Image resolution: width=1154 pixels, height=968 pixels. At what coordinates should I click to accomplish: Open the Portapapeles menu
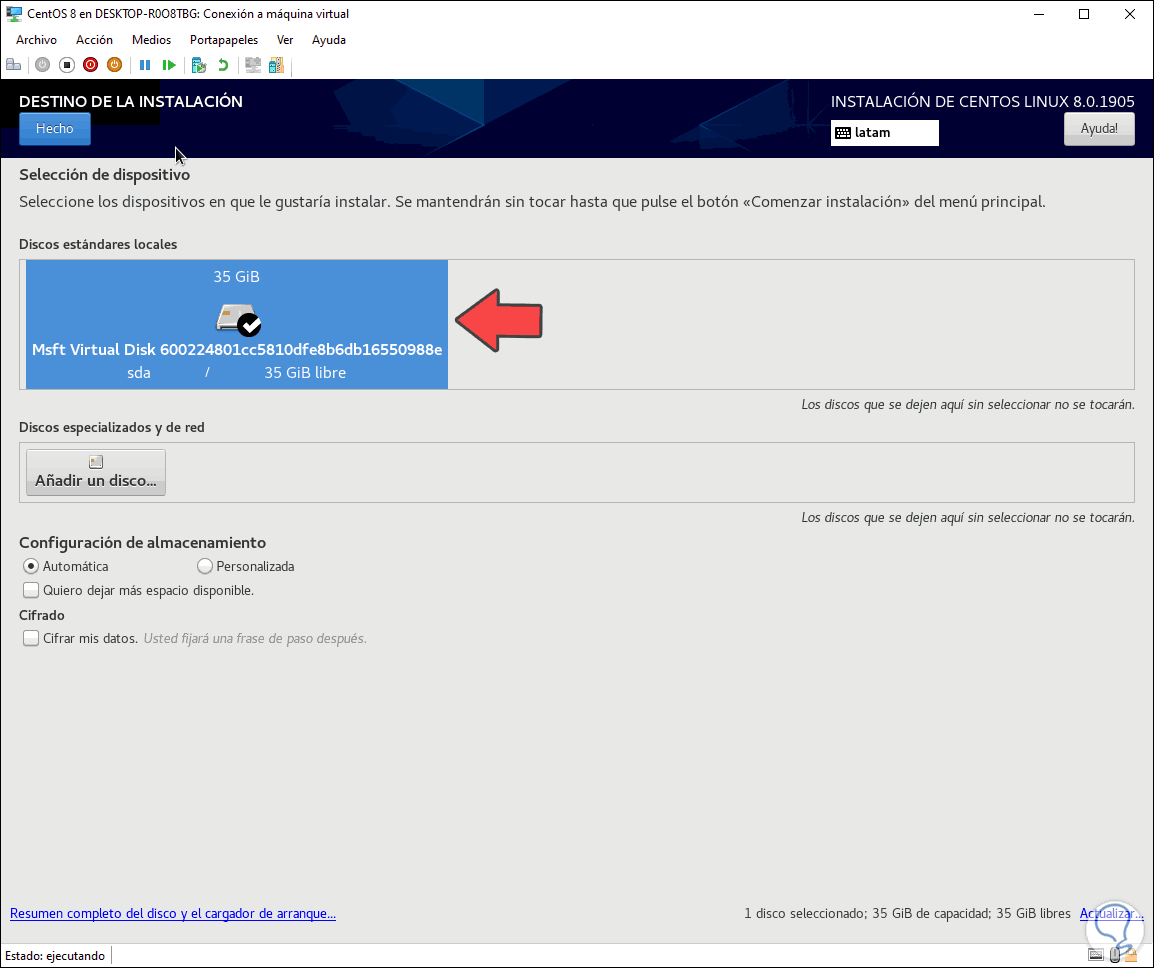[x=224, y=40]
